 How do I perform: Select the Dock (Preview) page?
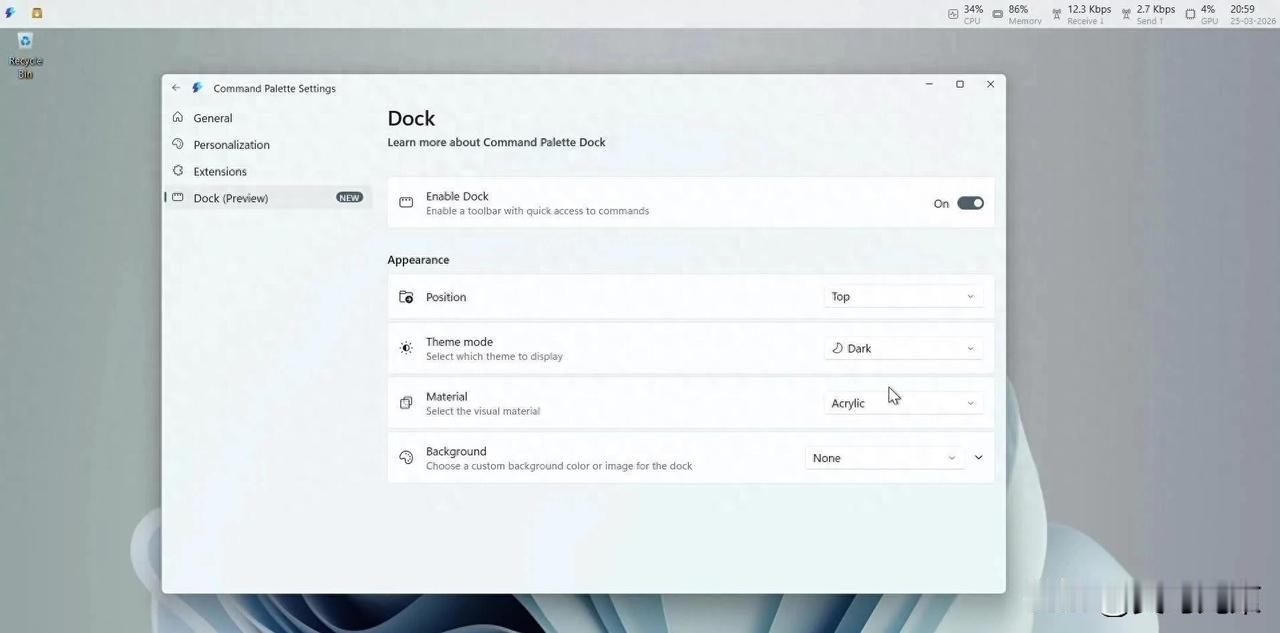pyautogui.click(x=267, y=198)
